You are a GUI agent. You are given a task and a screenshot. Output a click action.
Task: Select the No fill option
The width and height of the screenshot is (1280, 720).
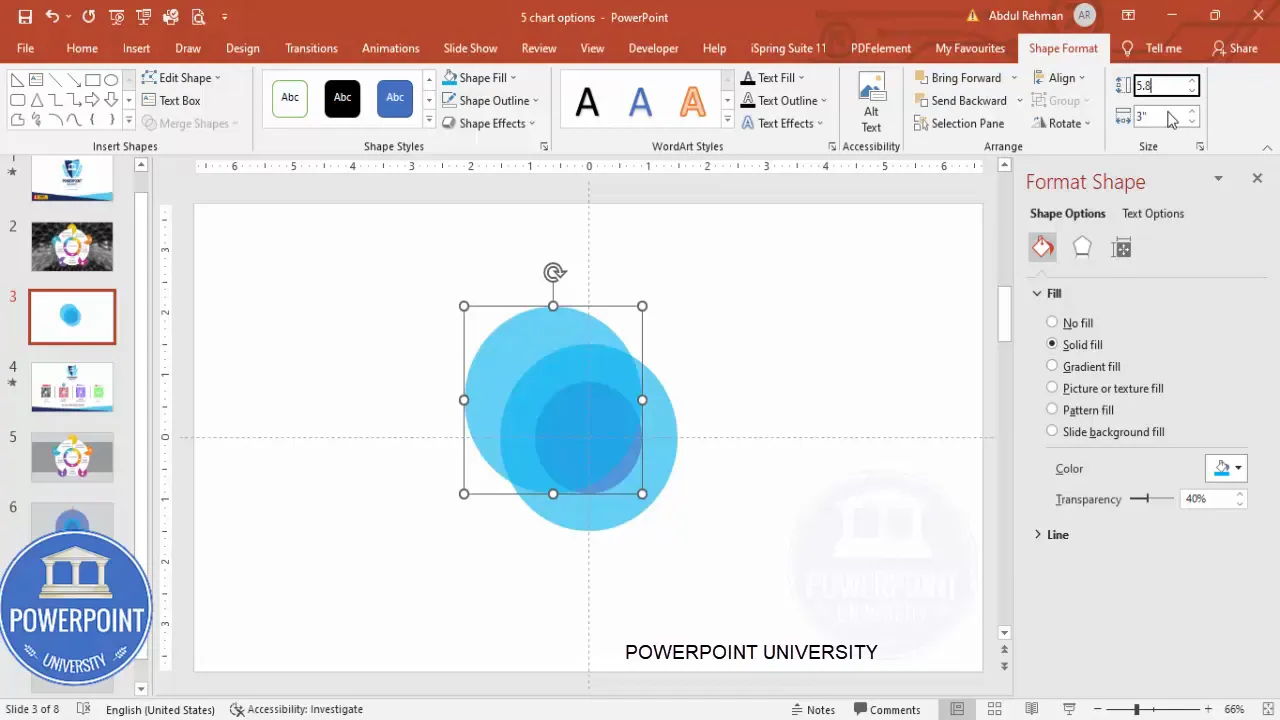point(1069,323)
